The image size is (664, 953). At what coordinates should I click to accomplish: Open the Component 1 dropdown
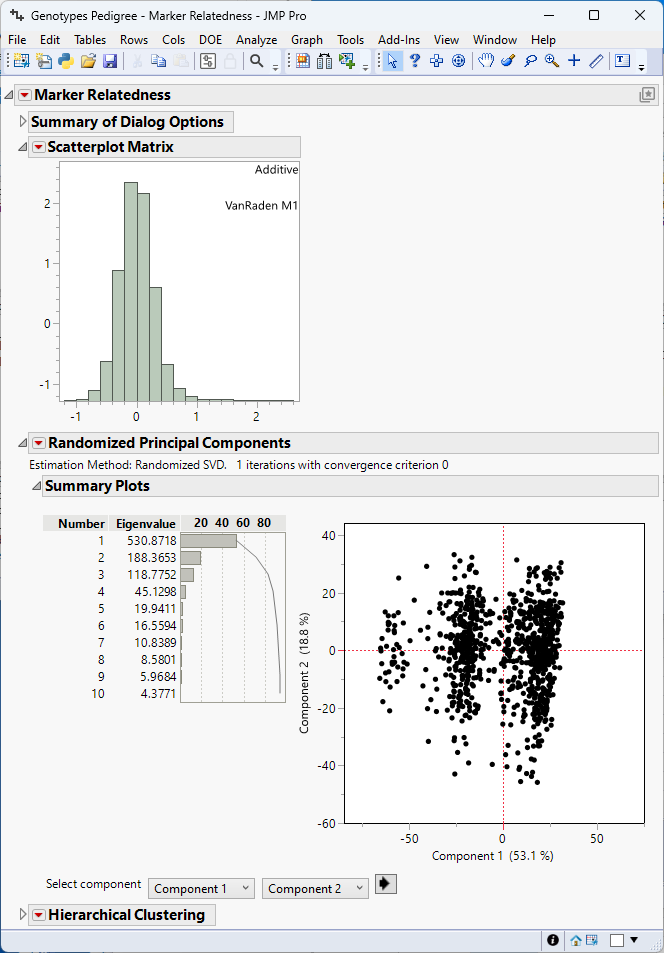pos(201,889)
